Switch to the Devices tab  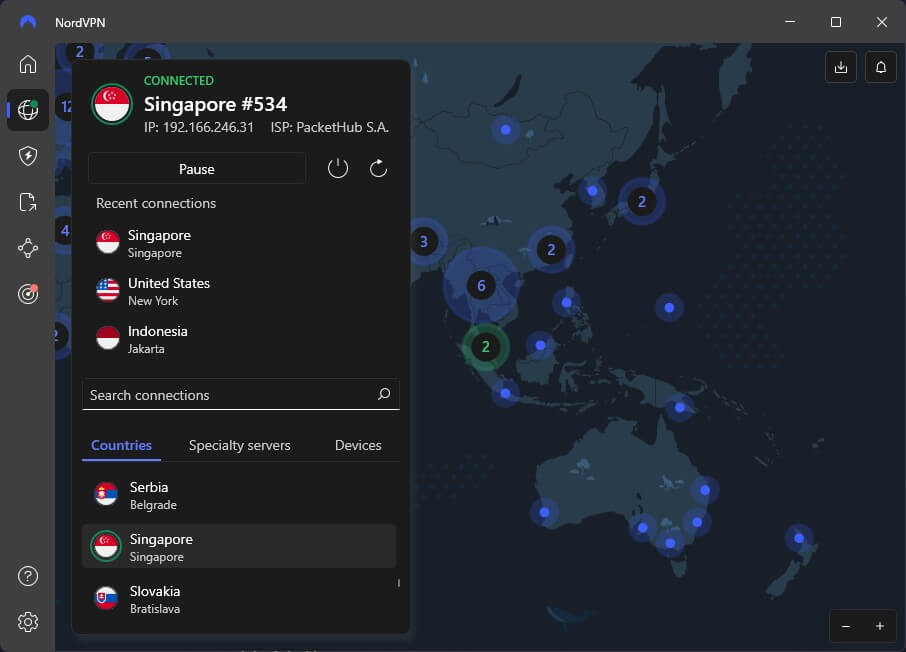pyautogui.click(x=358, y=445)
